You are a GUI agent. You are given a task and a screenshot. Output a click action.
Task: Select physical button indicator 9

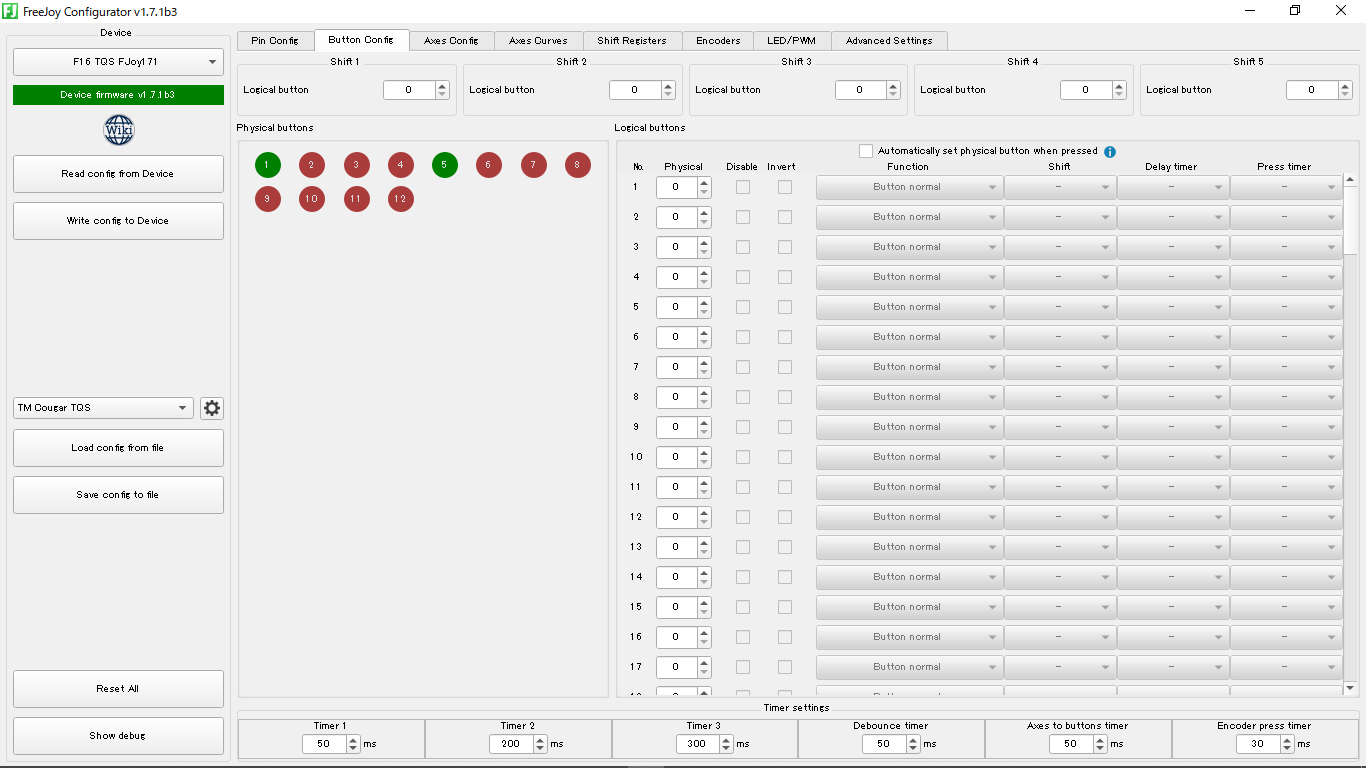(x=267, y=198)
